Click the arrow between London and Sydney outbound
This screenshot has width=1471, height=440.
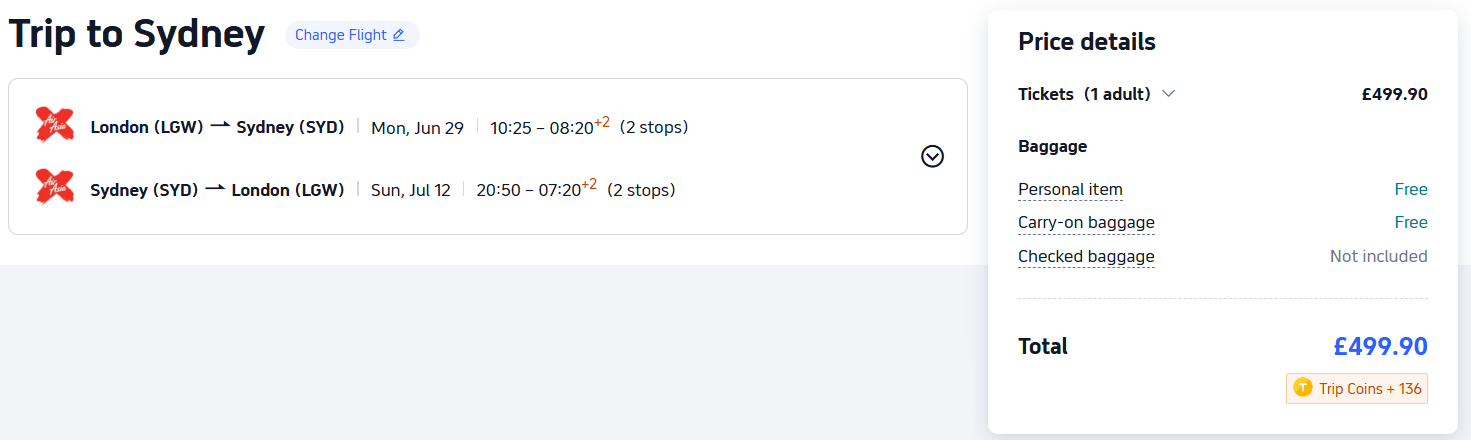(x=220, y=126)
